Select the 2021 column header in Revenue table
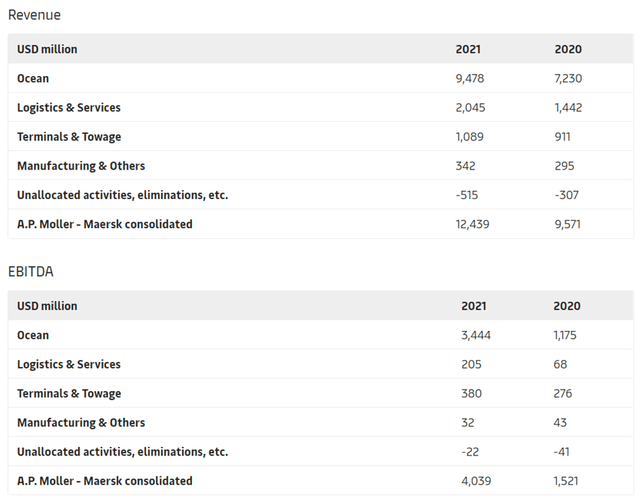The width and height of the screenshot is (640, 504). (x=468, y=49)
